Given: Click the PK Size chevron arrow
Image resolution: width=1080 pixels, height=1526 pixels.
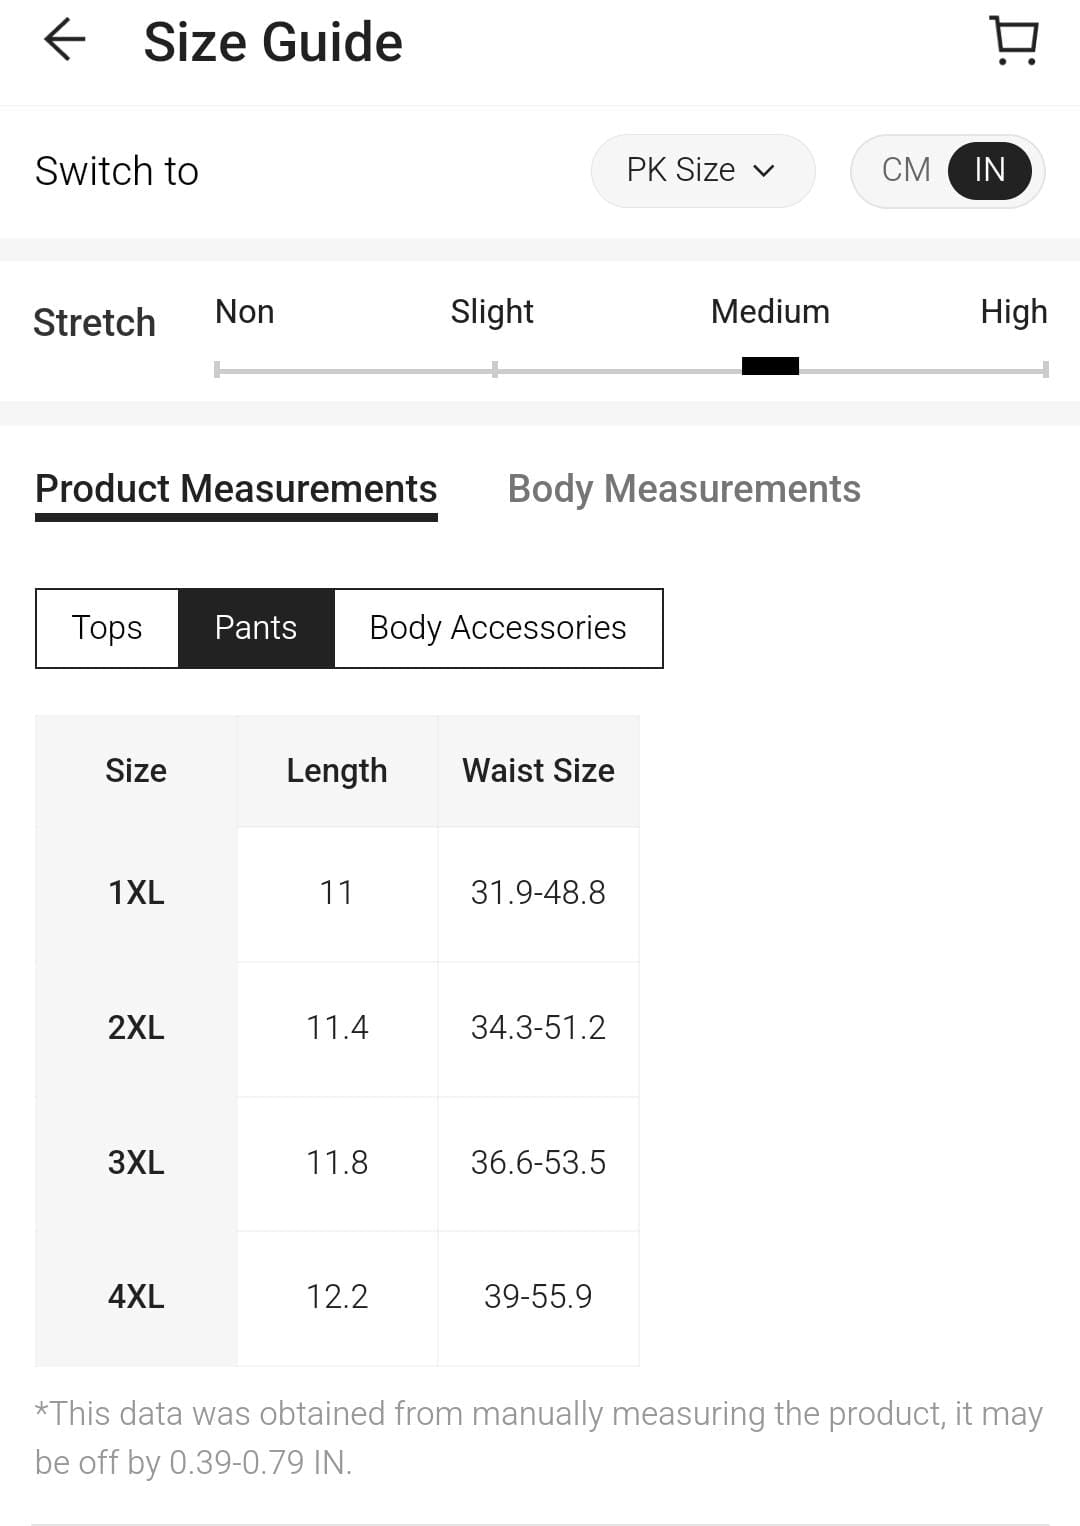Looking at the screenshot, I should click(x=764, y=171).
